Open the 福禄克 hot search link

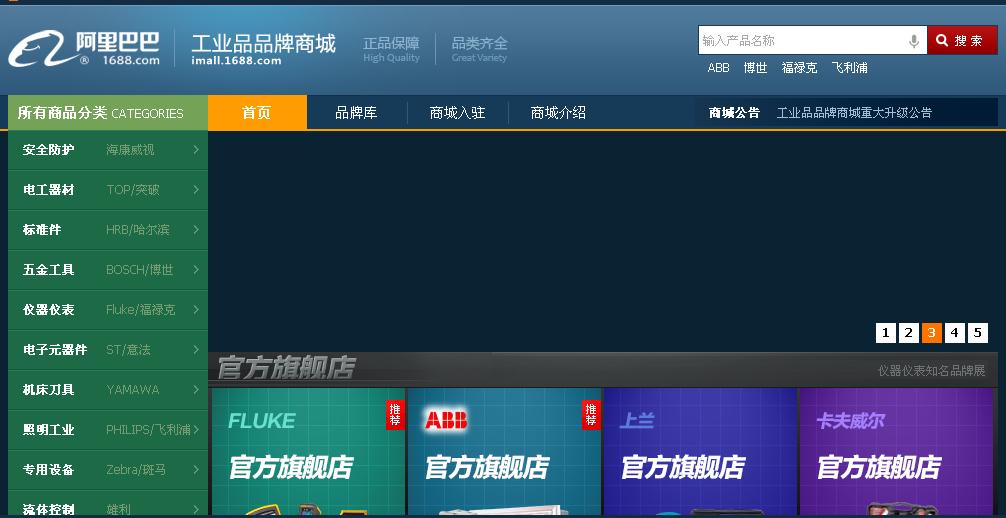(x=799, y=67)
